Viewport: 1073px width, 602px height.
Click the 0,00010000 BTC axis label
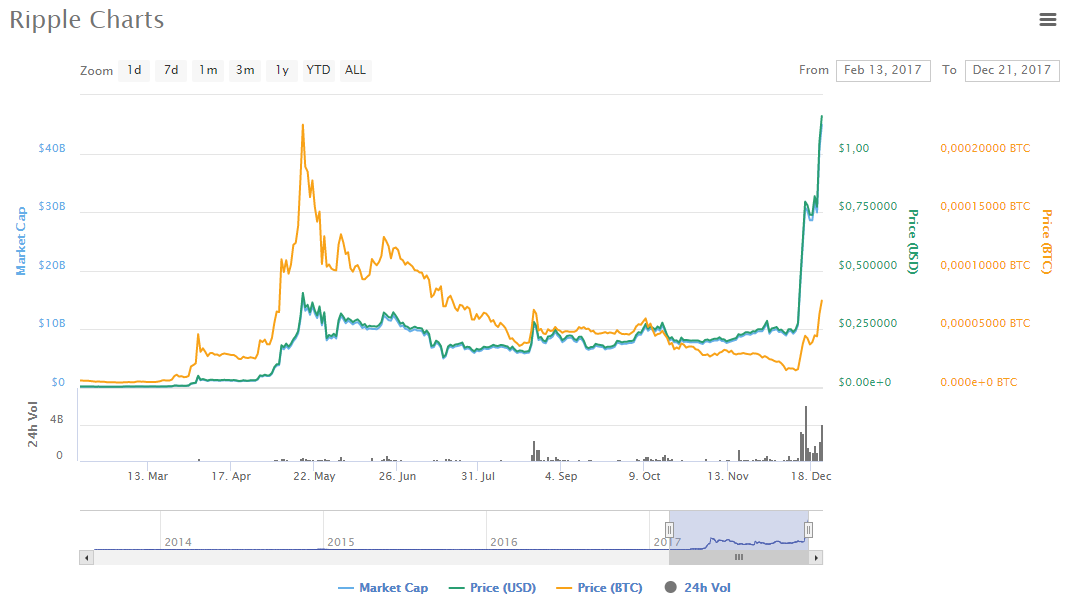[x=985, y=265]
